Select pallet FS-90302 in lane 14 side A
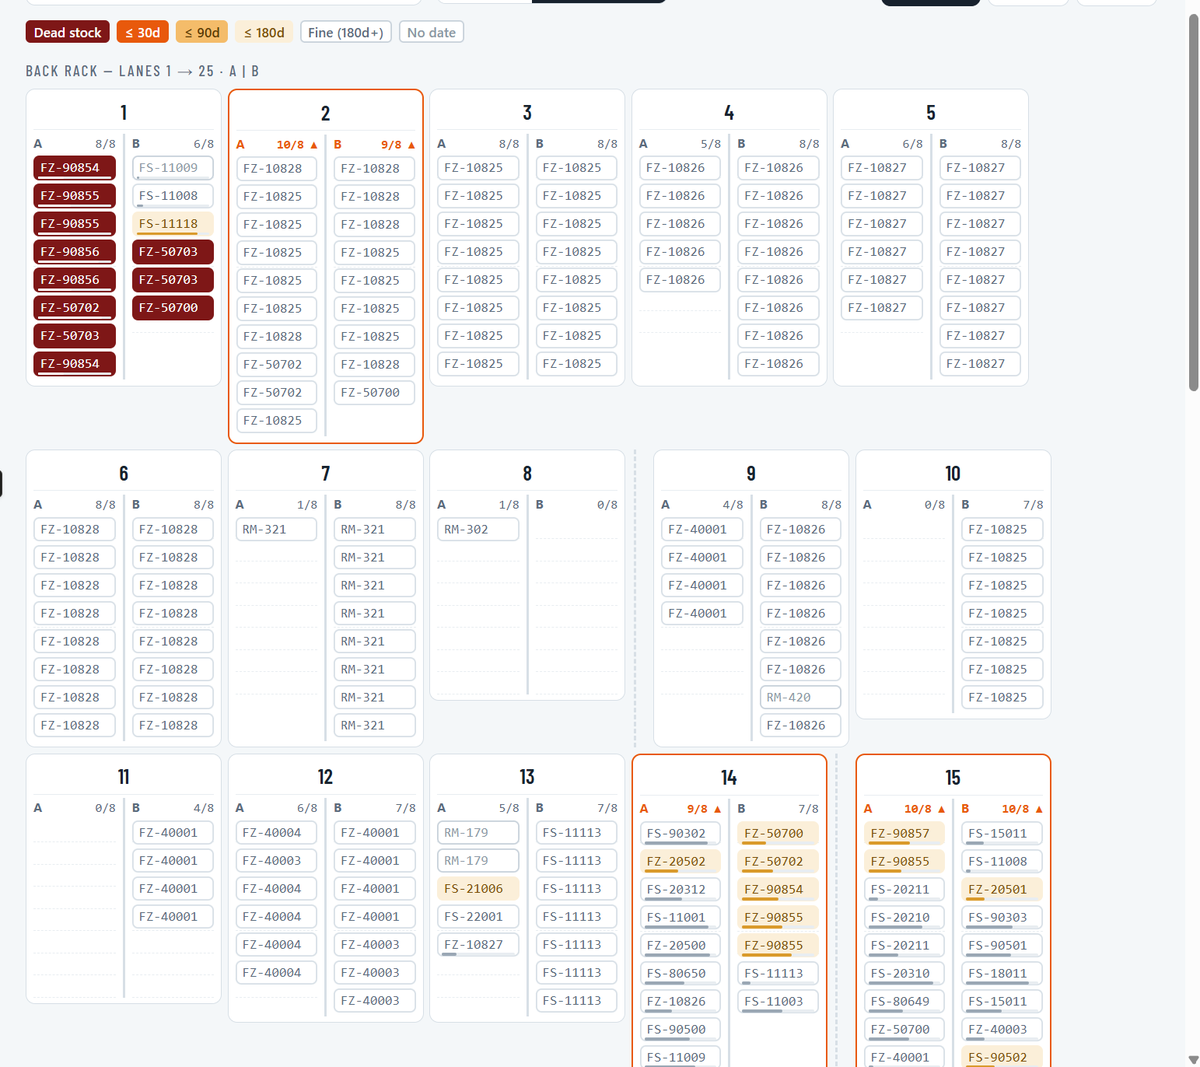The image size is (1200, 1067). coord(681,833)
